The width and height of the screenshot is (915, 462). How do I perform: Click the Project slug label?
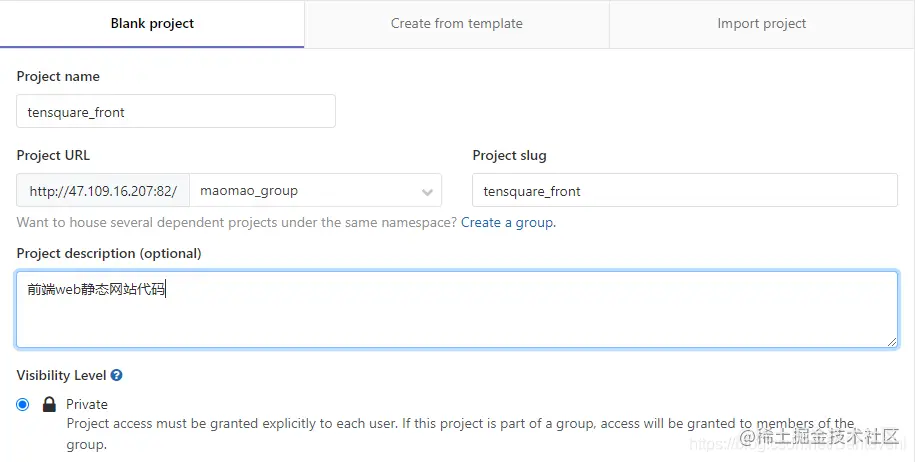(509, 156)
